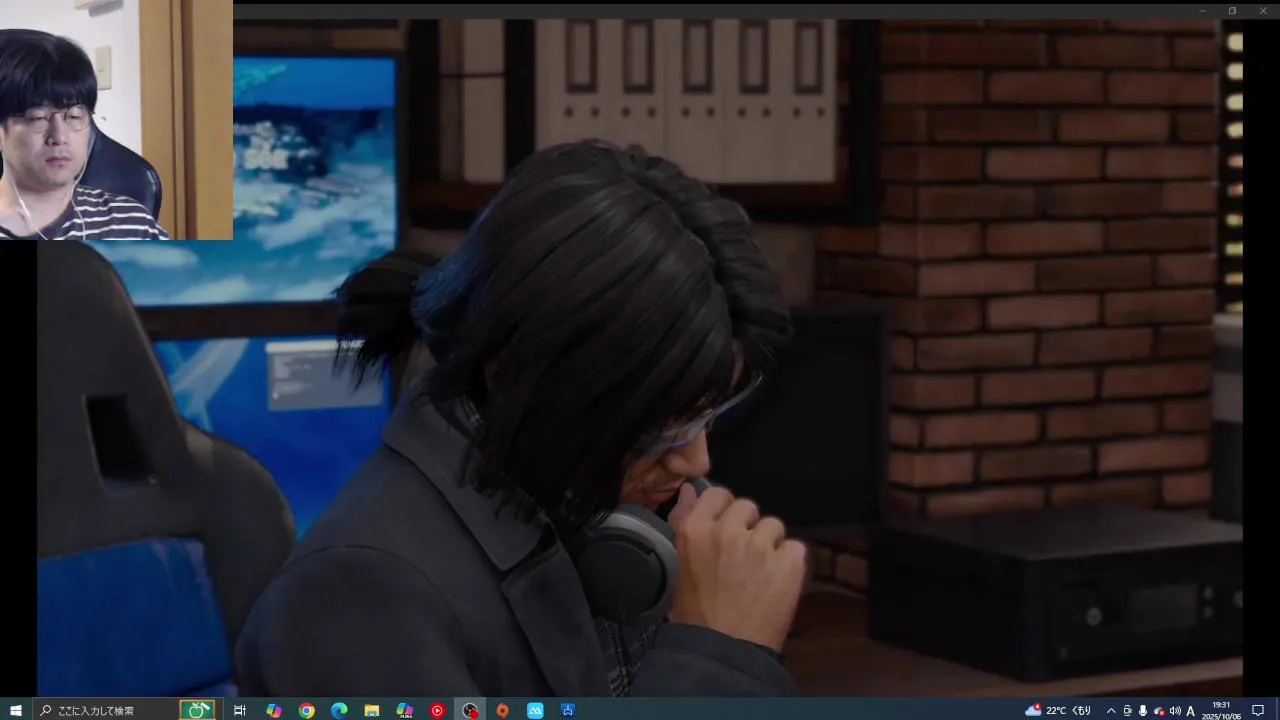
Task: Click the Meet Now camera tray icon
Action: coord(1127,710)
